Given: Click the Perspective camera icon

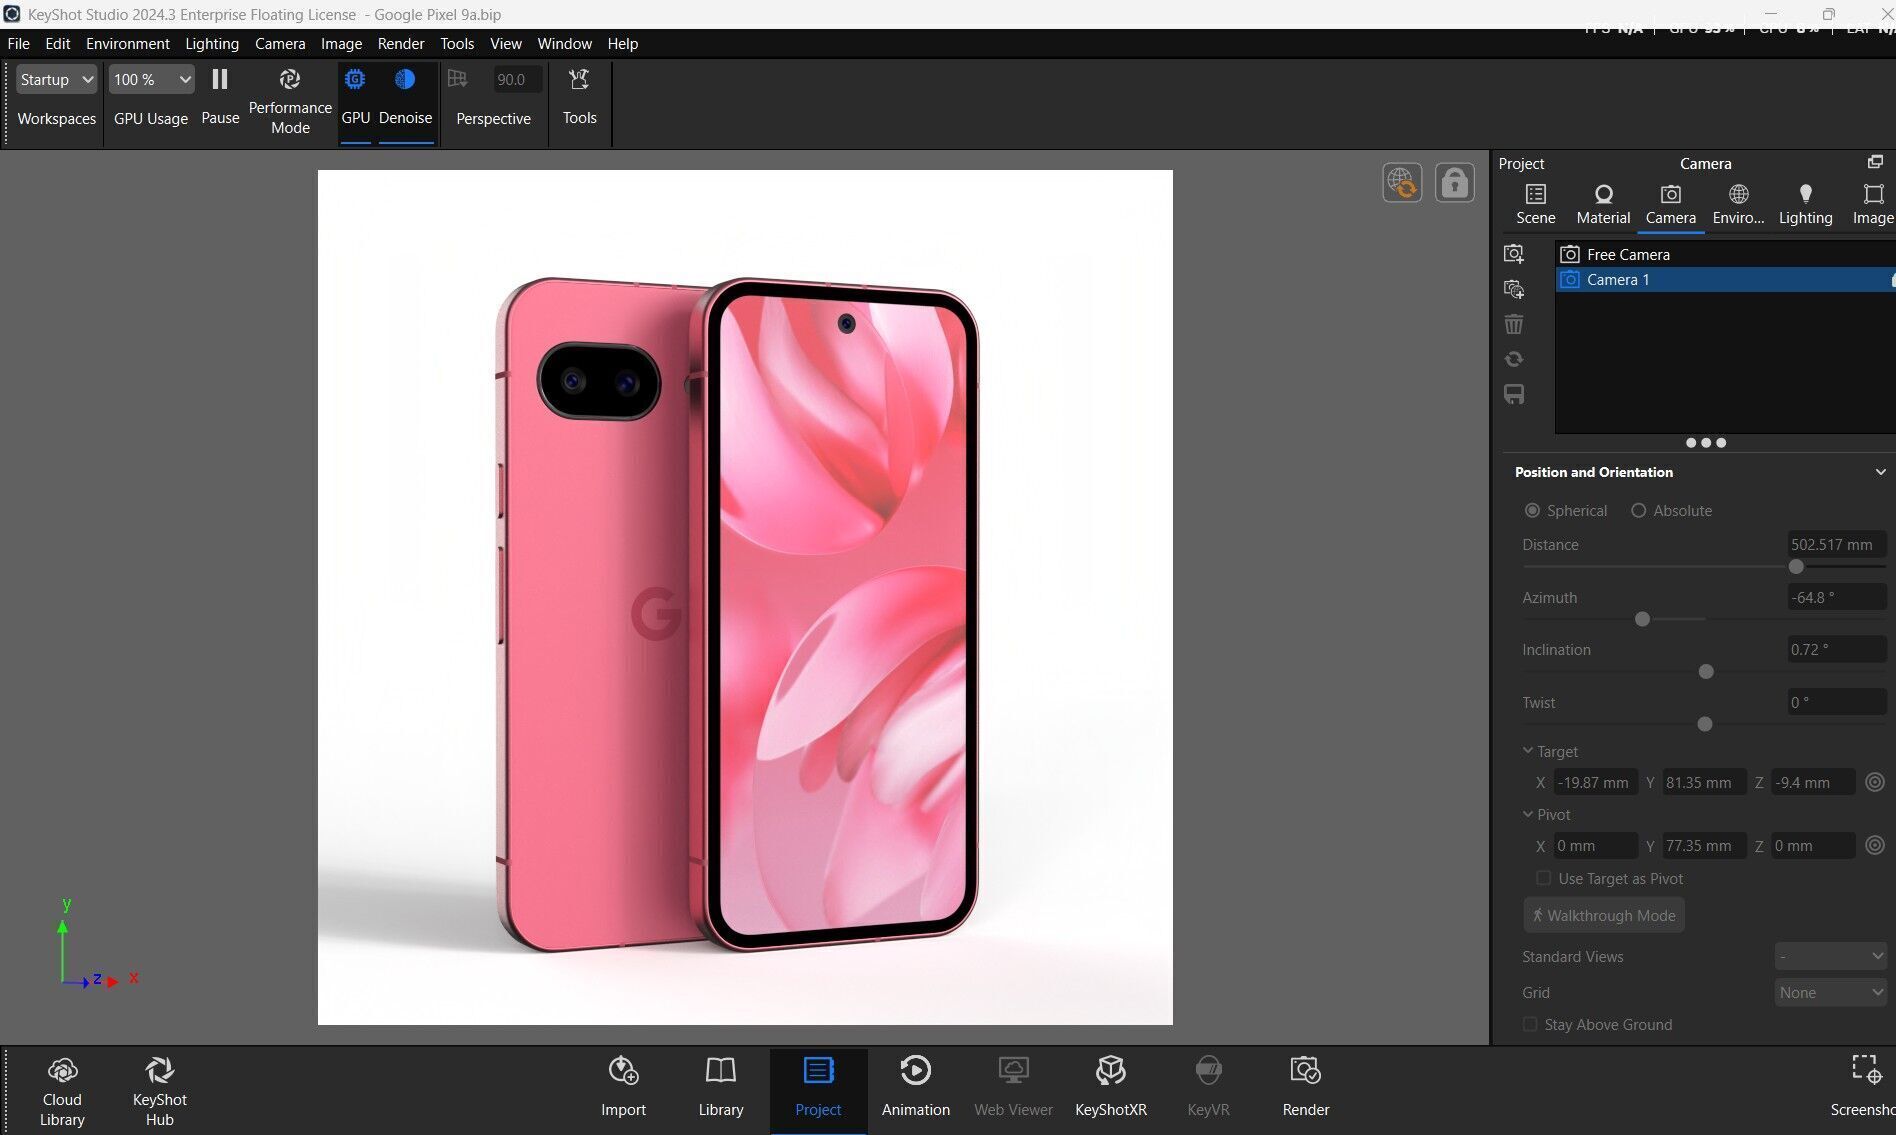Looking at the screenshot, I should click(458, 79).
